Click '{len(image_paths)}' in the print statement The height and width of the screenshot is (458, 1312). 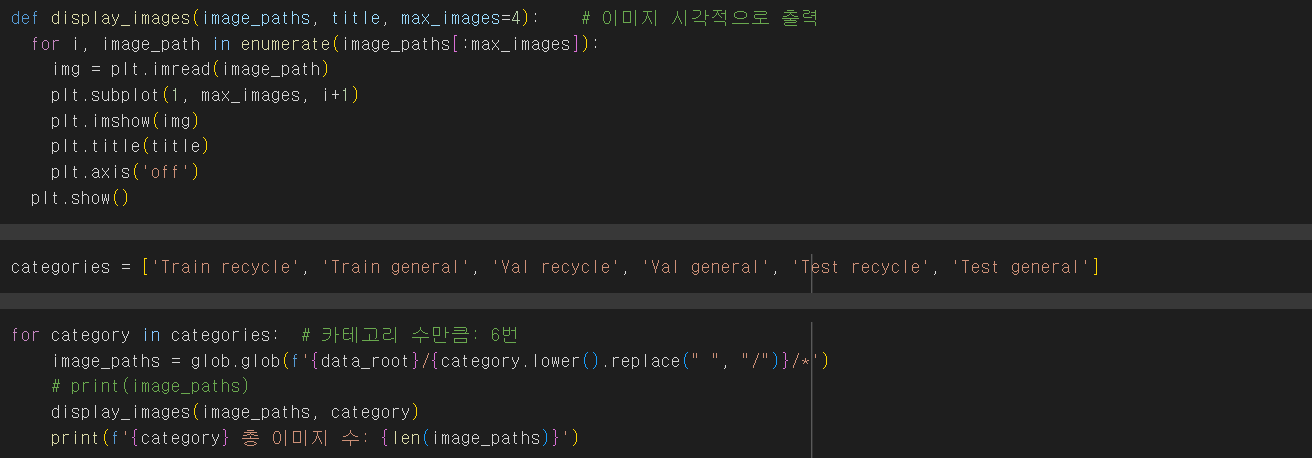click(x=470, y=438)
